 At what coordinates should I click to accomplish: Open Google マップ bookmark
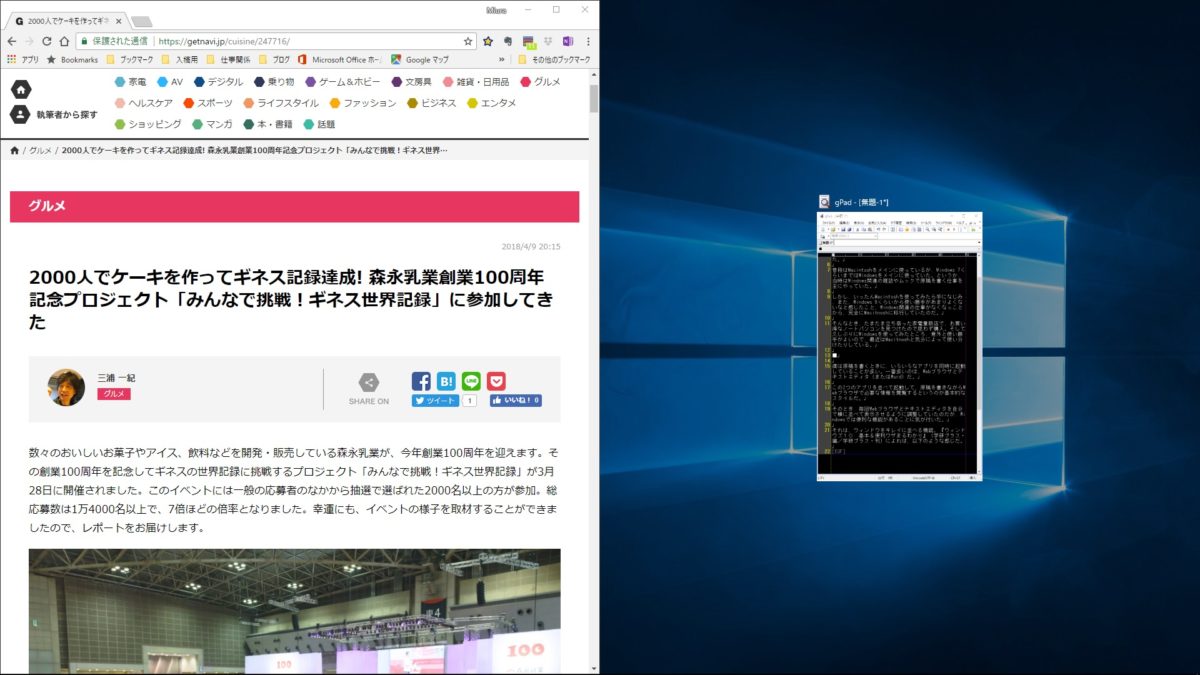tap(420, 59)
